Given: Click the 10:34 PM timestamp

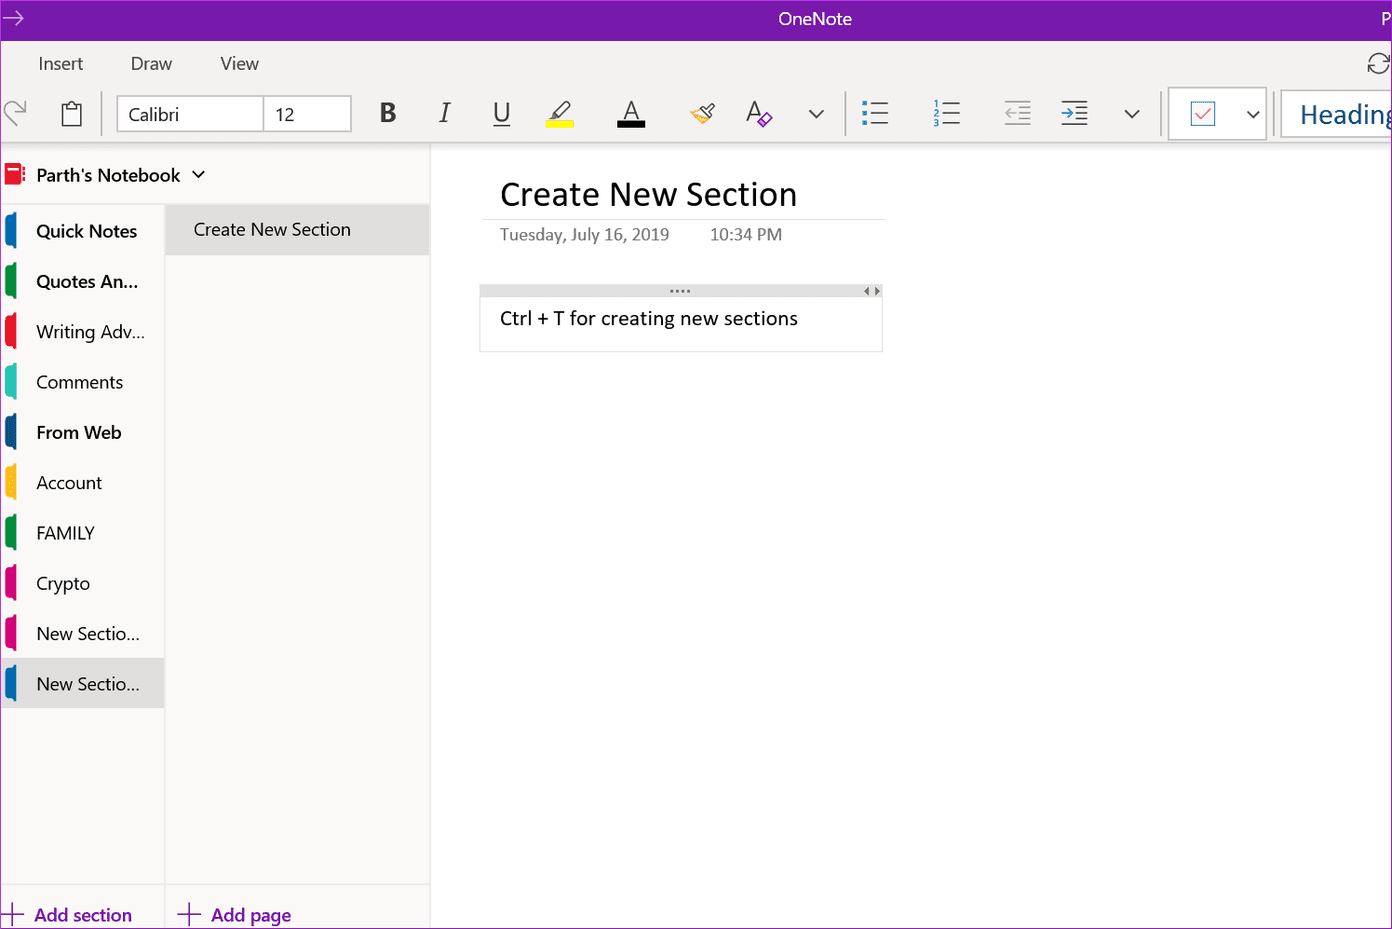Looking at the screenshot, I should pyautogui.click(x=746, y=234).
